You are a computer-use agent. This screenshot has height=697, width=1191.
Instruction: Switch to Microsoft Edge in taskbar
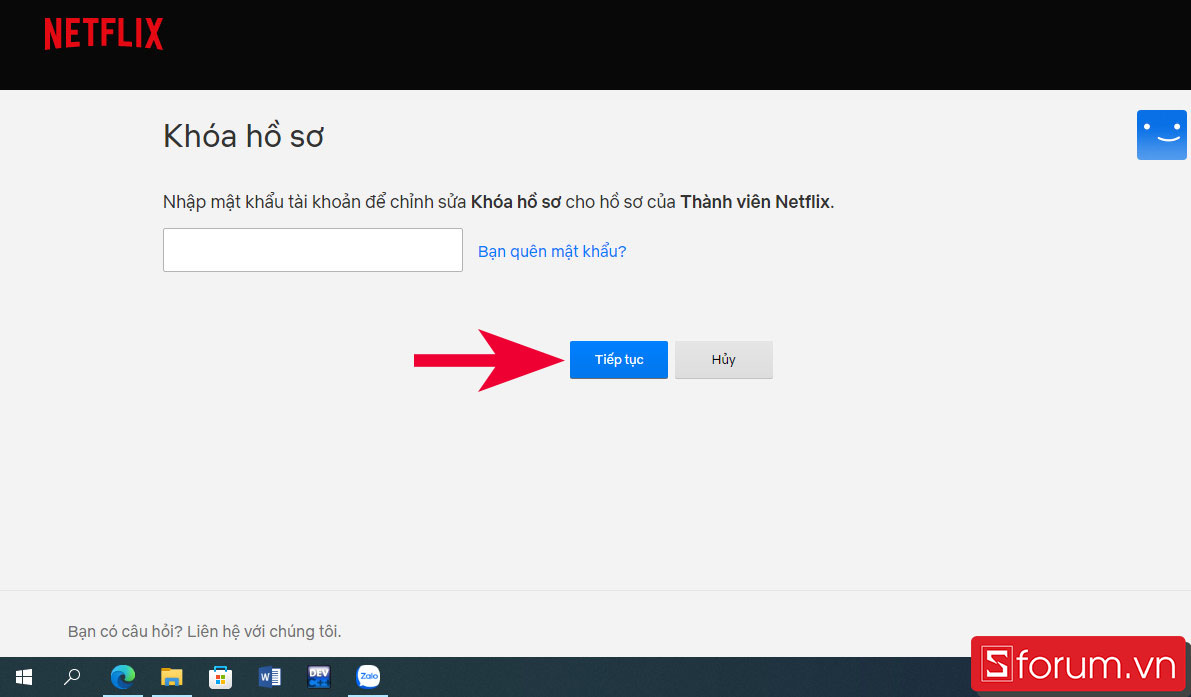tap(122, 676)
